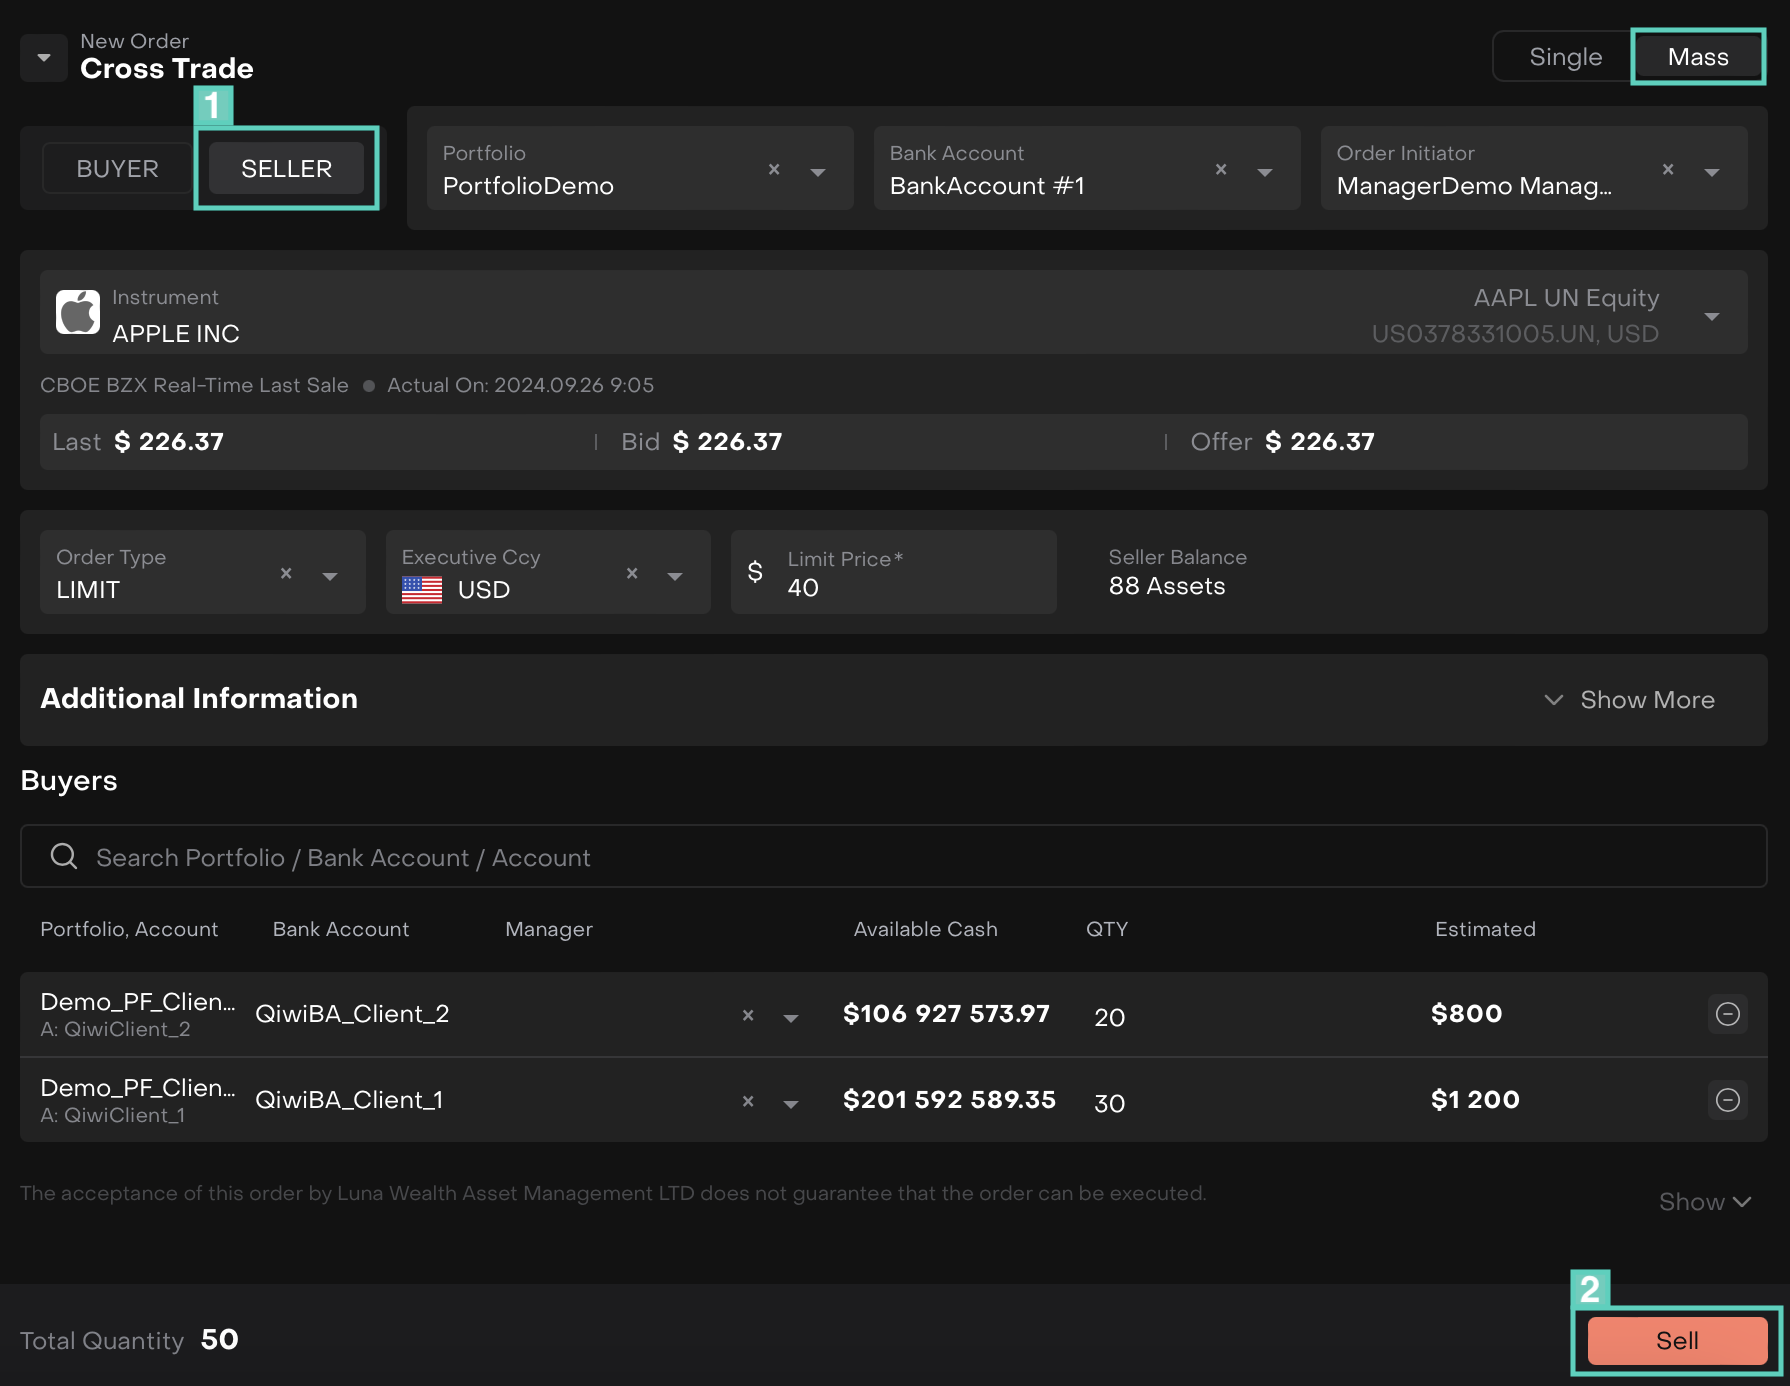Switch to Single order mode

click(x=1565, y=57)
